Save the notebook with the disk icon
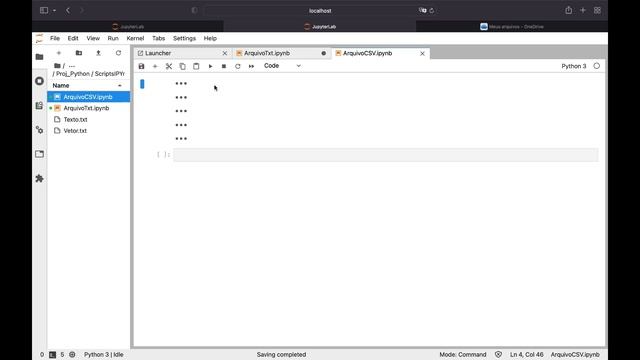Viewport: 640px width, 360px height. click(141, 66)
